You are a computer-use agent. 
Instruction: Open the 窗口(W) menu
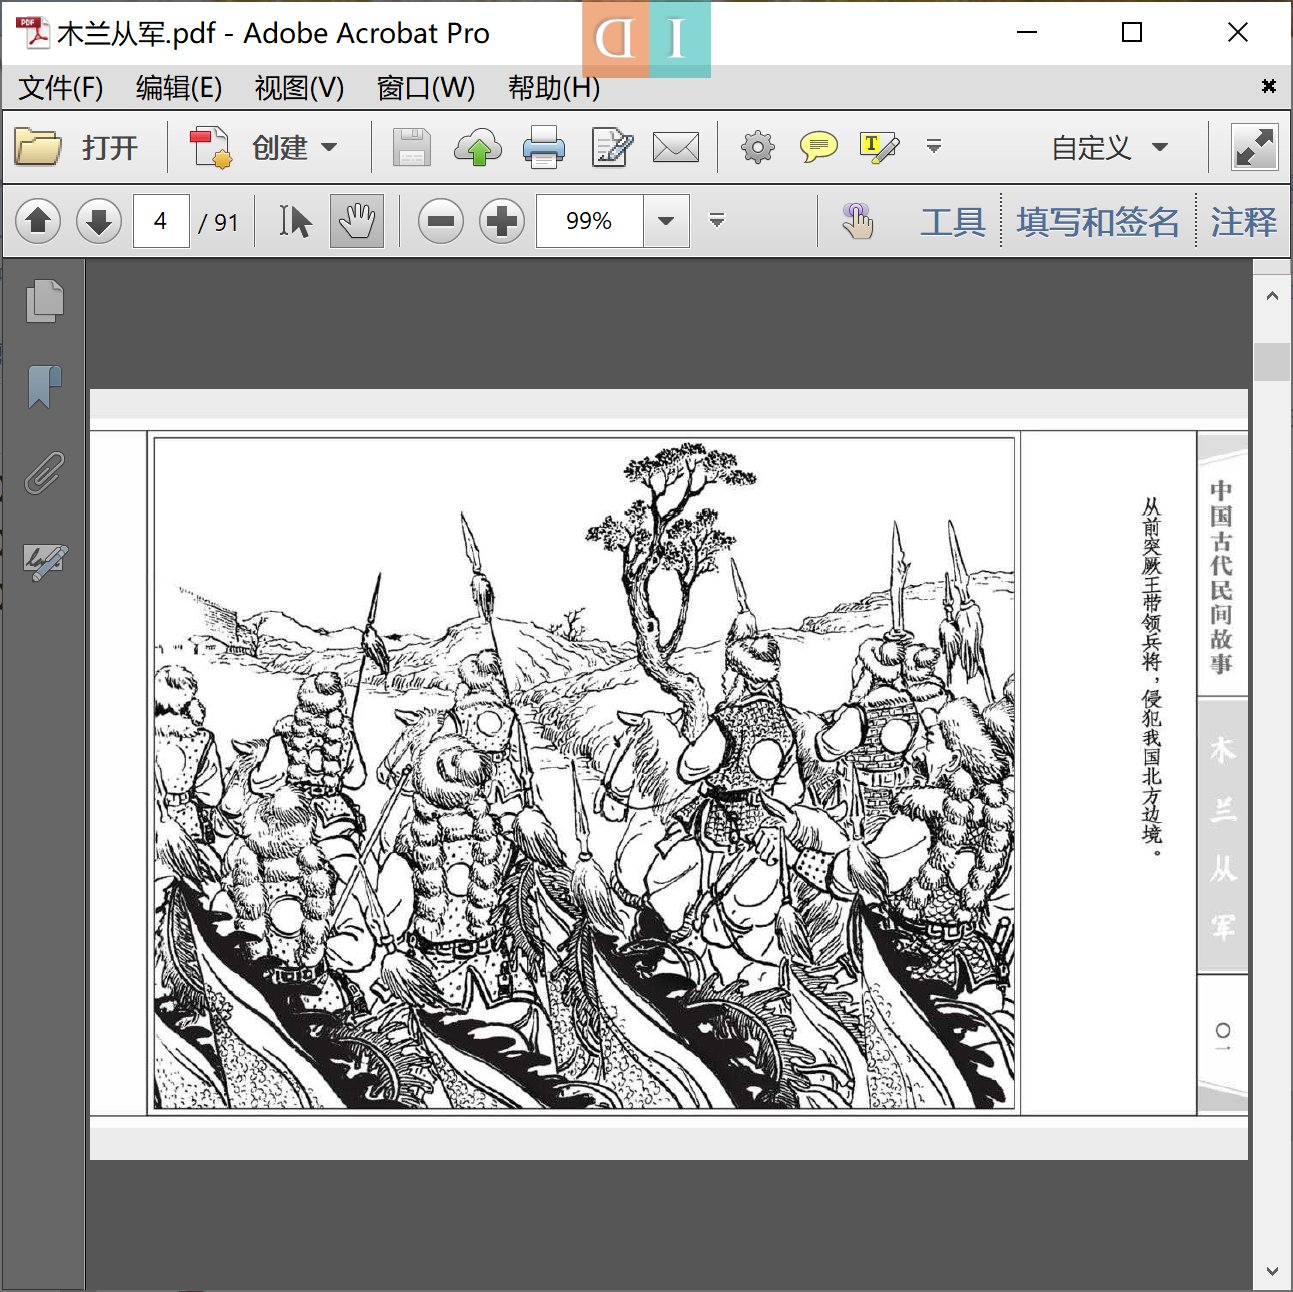pyautogui.click(x=426, y=88)
